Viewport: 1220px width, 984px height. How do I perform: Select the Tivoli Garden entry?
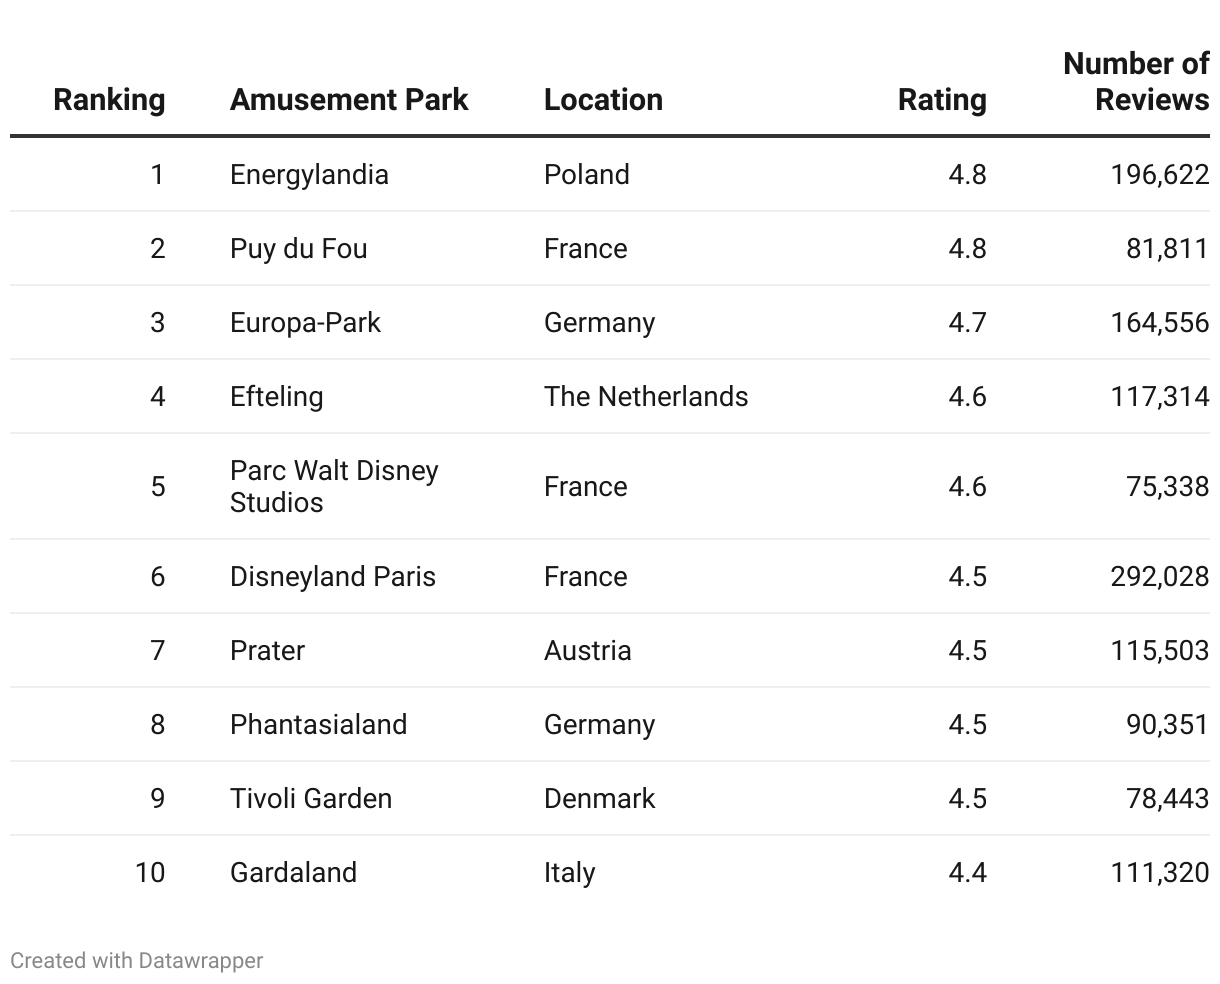pos(310,799)
